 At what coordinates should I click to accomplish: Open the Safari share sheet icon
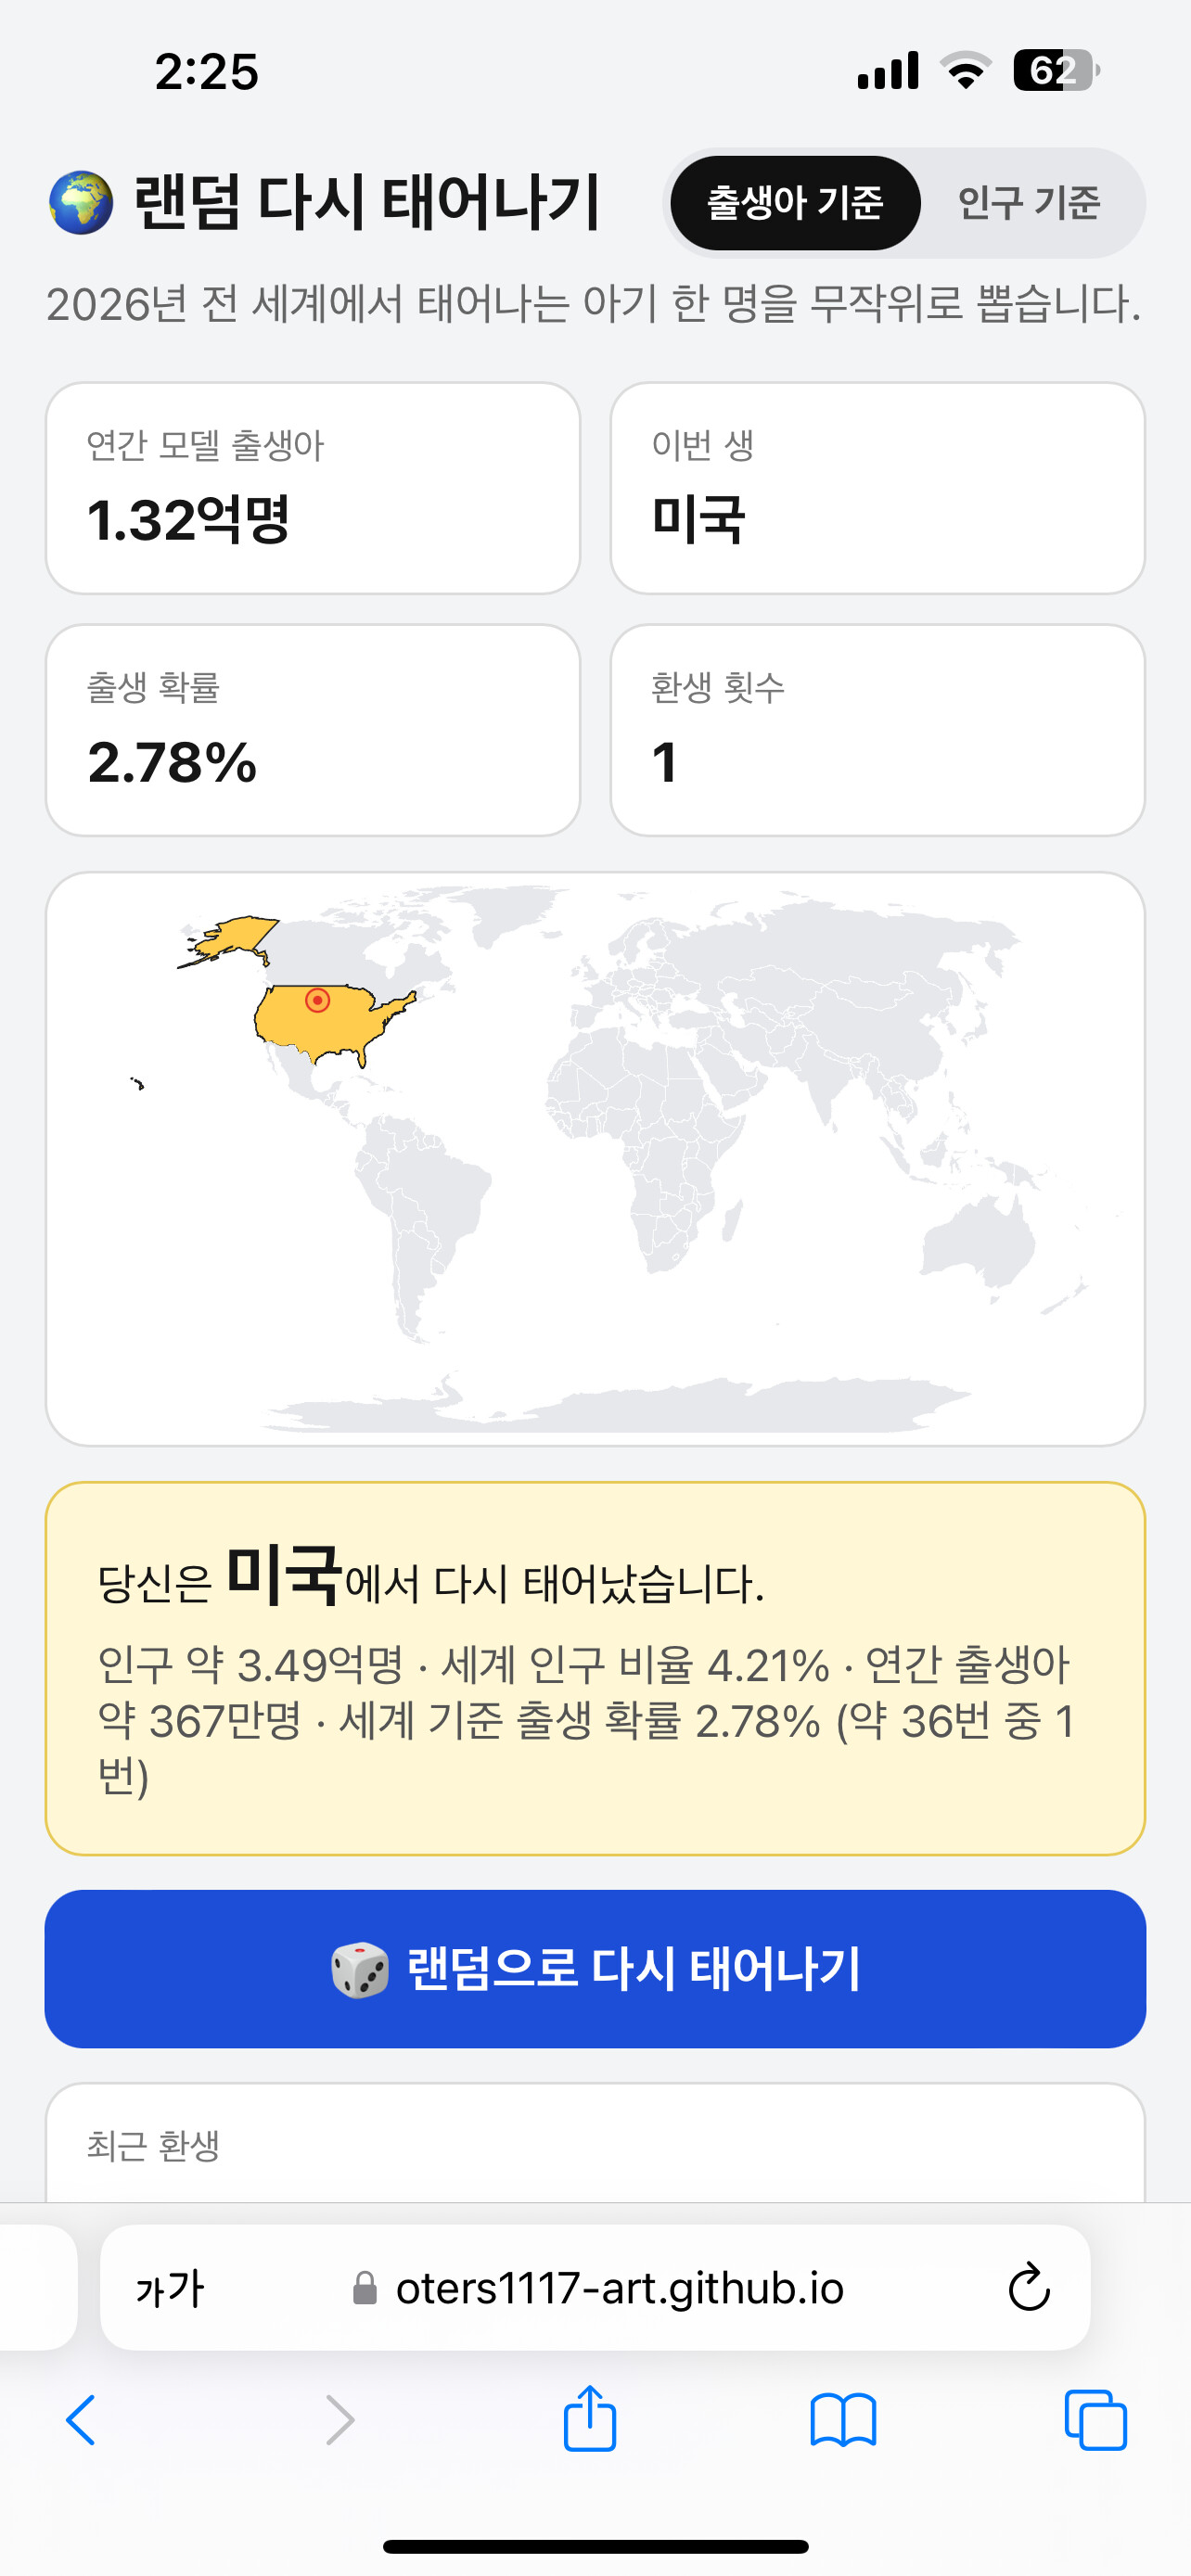click(x=590, y=2417)
